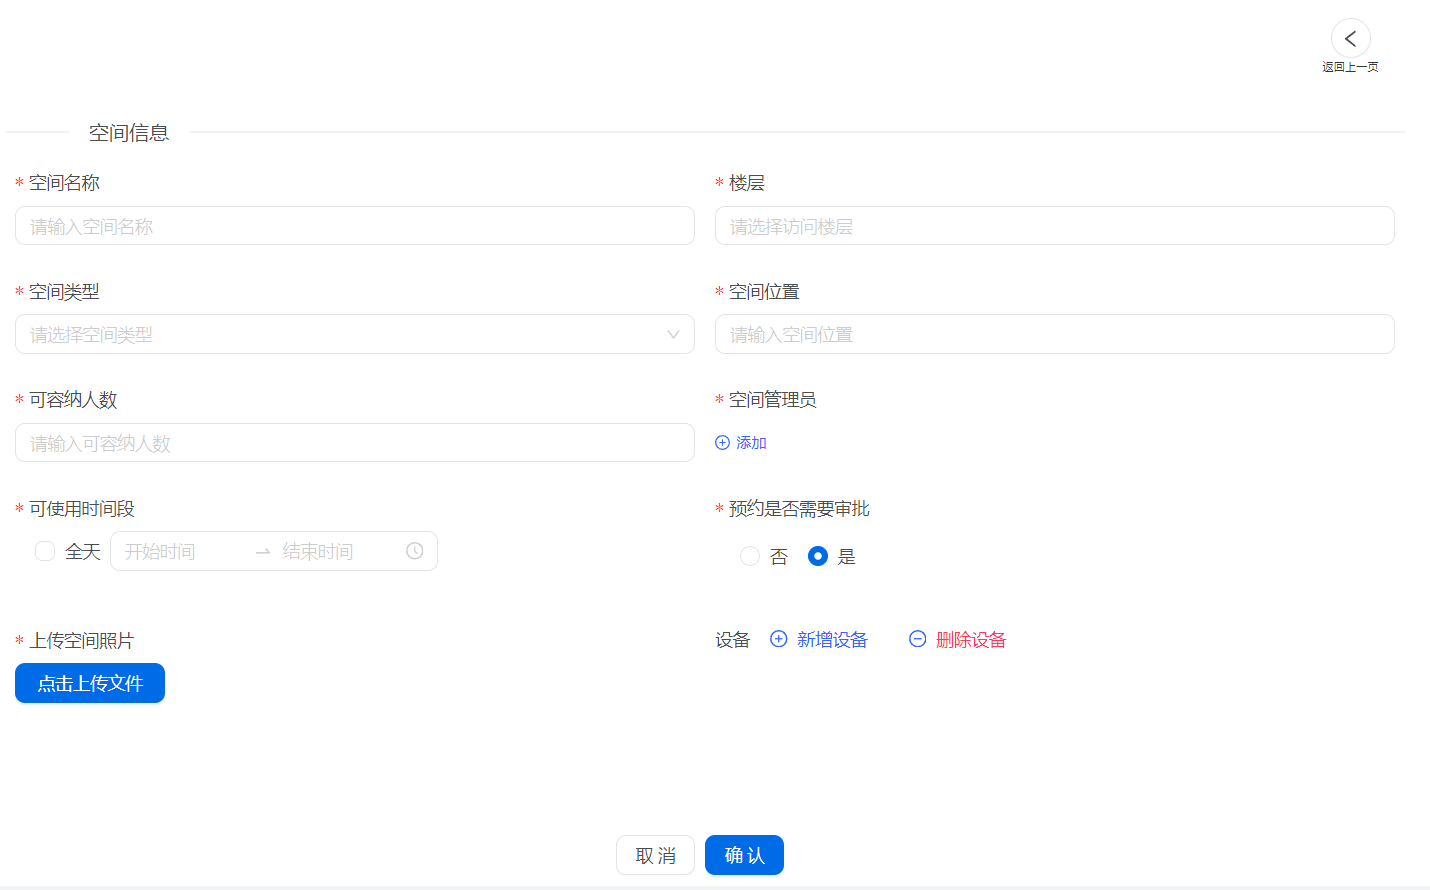Open the 楼层 floor selector field
Viewport: 1430px width, 890px height.
[x=1054, y=226]
